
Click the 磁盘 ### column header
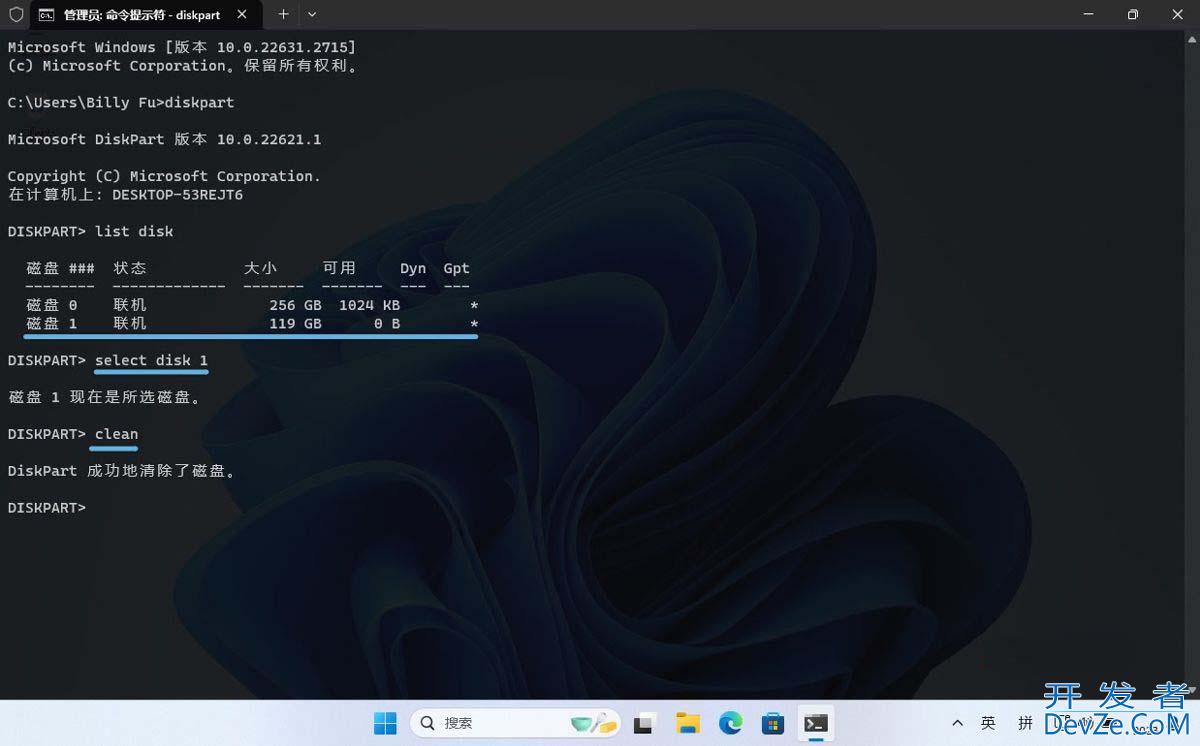tap(60, 268)
